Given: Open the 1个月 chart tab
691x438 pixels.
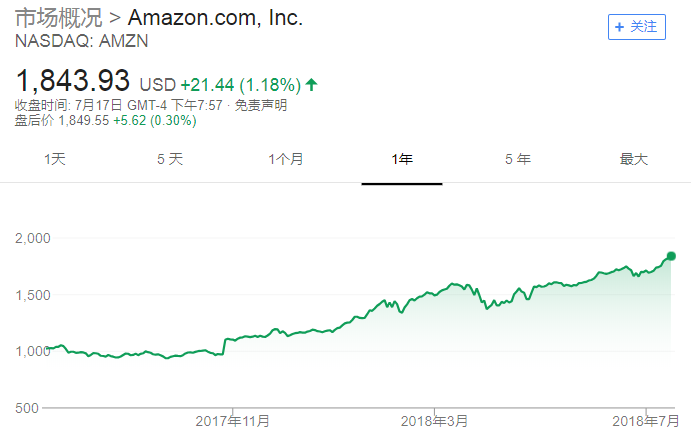Looking at the screenshot, I should point(286,159).
